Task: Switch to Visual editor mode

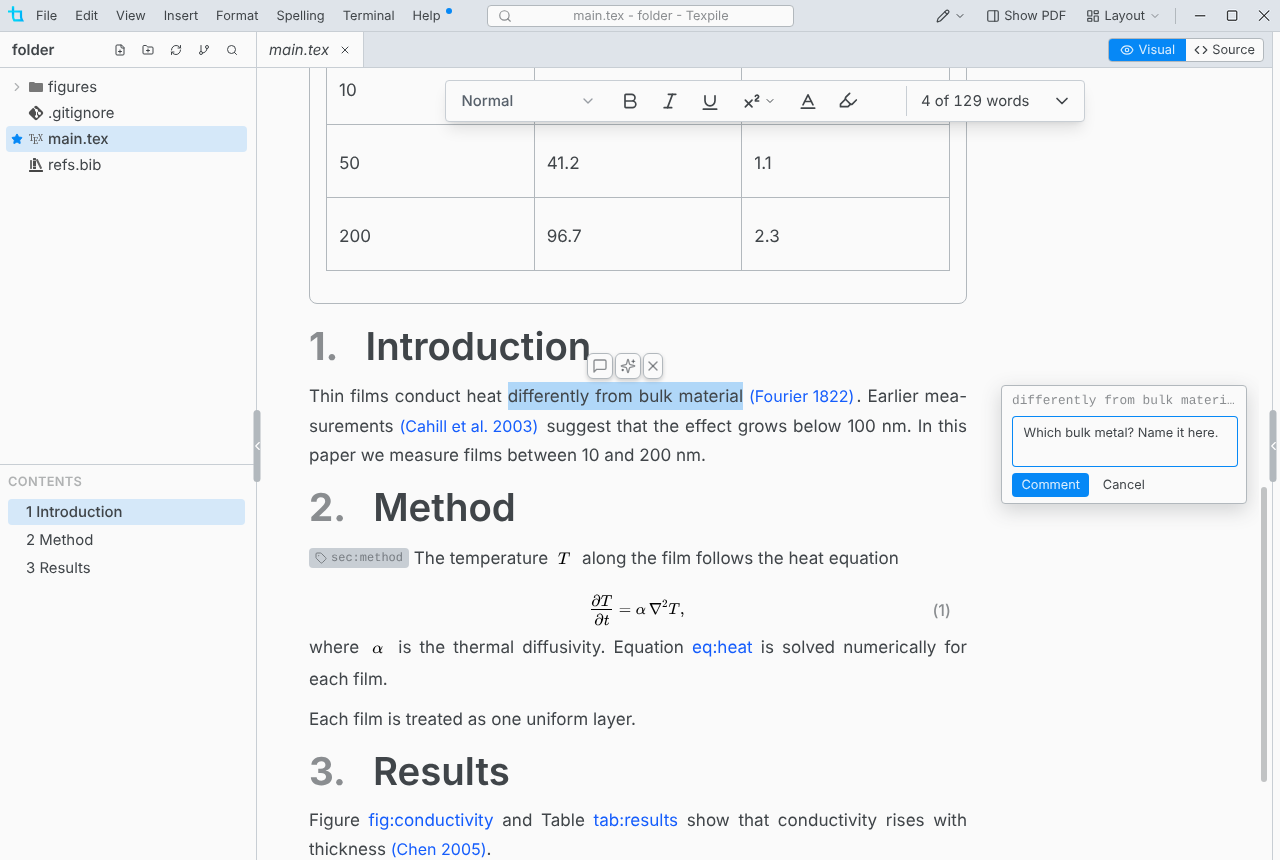Action: 1147,50
